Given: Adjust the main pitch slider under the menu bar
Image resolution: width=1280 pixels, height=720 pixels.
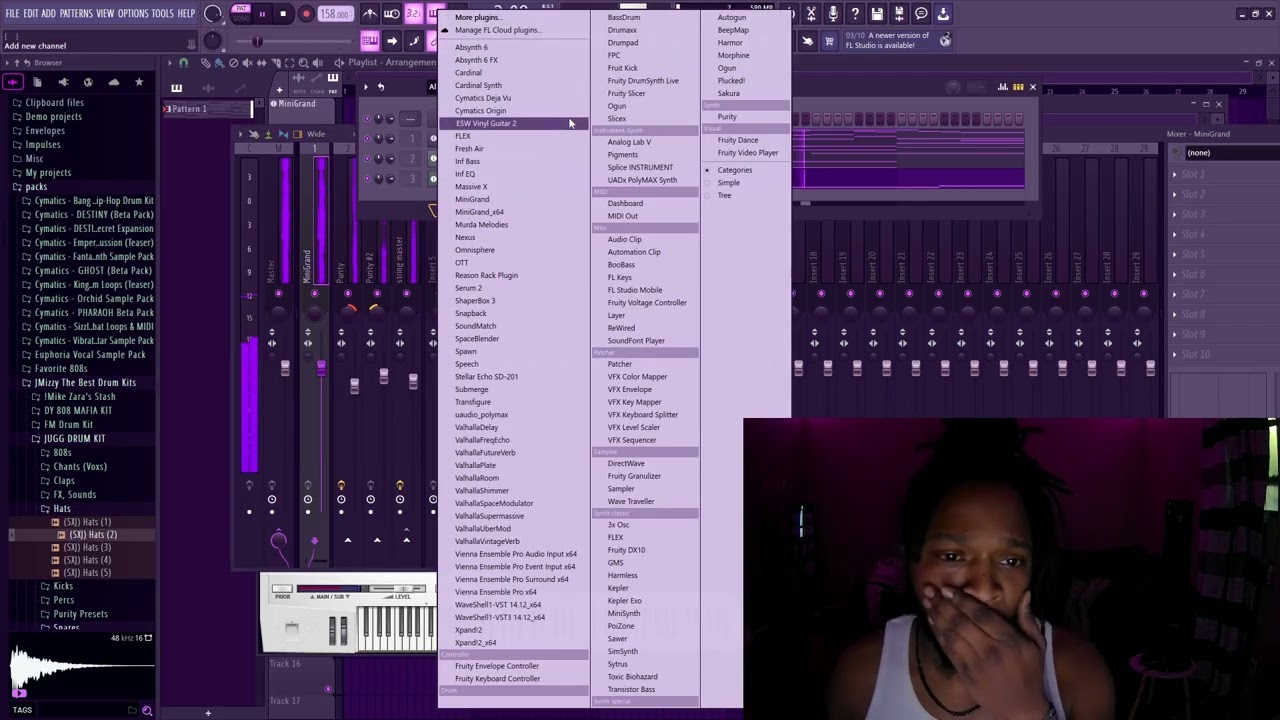Looking at the screenshot, I should point(257,41).
